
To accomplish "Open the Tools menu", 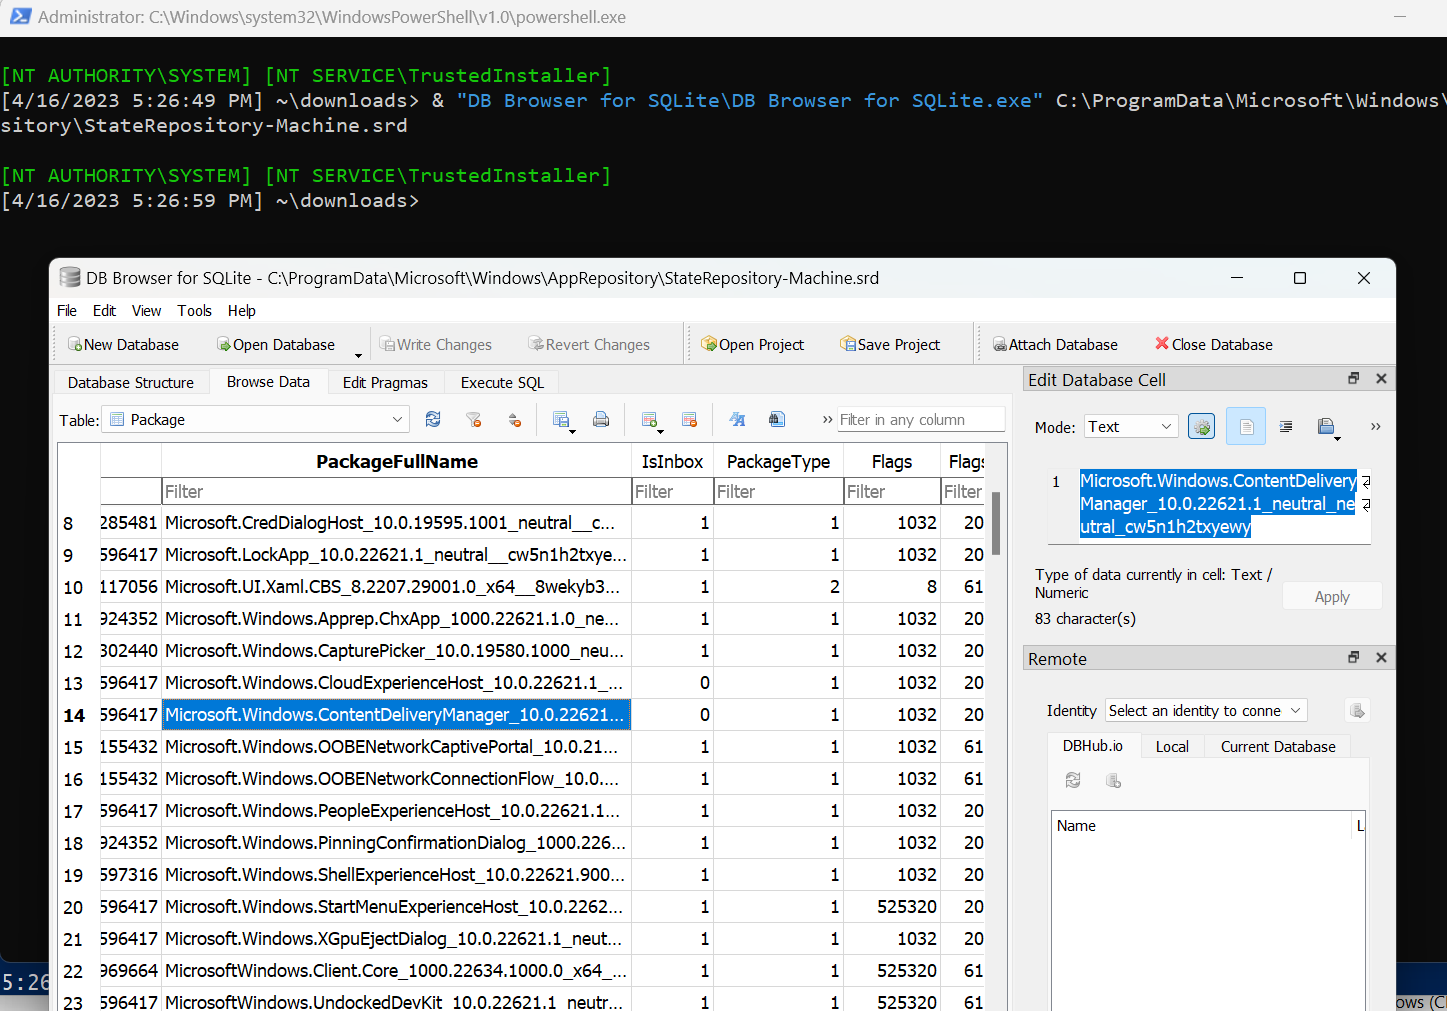I will coord(194,311).
